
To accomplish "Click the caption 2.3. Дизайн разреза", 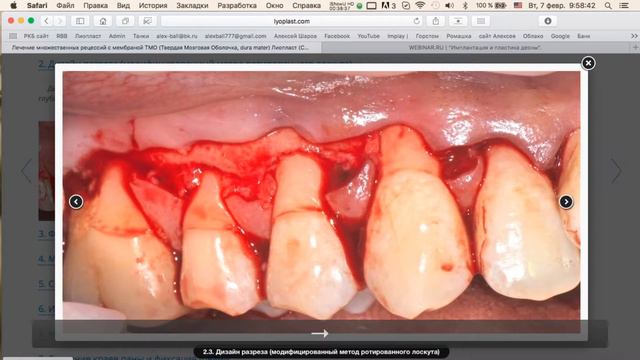I will coord(321,352).
